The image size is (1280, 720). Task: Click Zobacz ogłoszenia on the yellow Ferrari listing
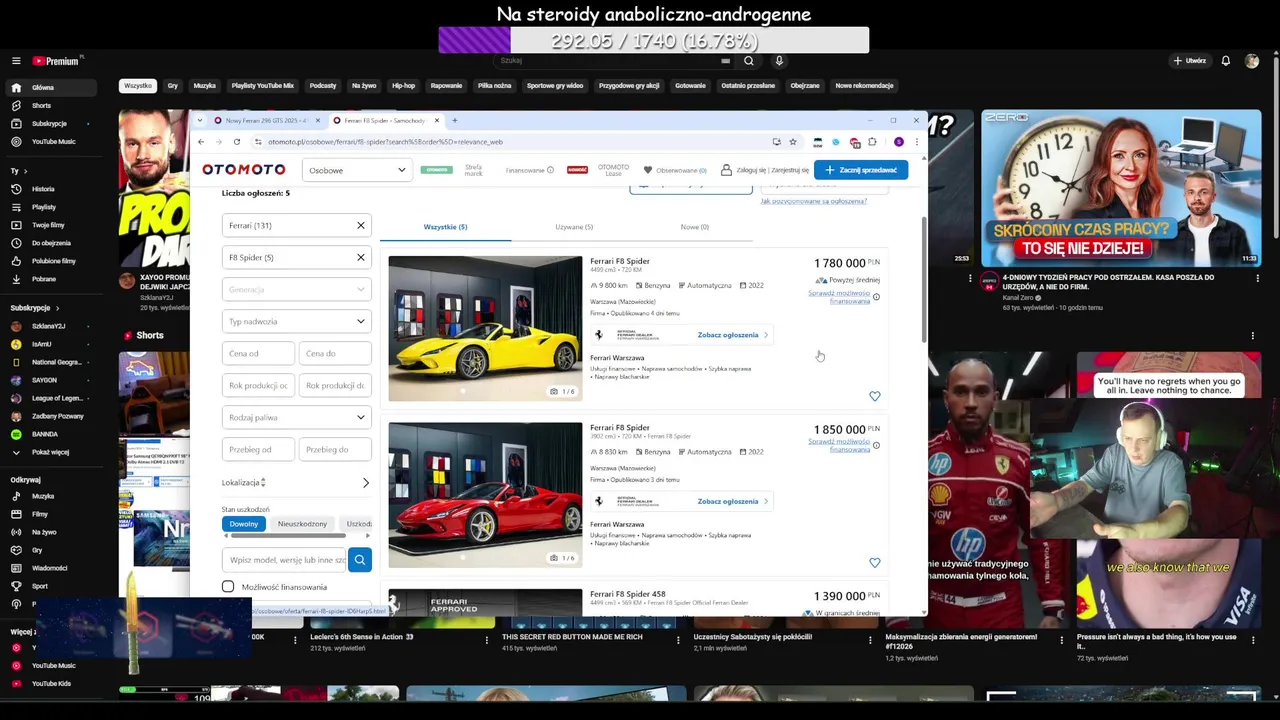(x=733, y=335)
